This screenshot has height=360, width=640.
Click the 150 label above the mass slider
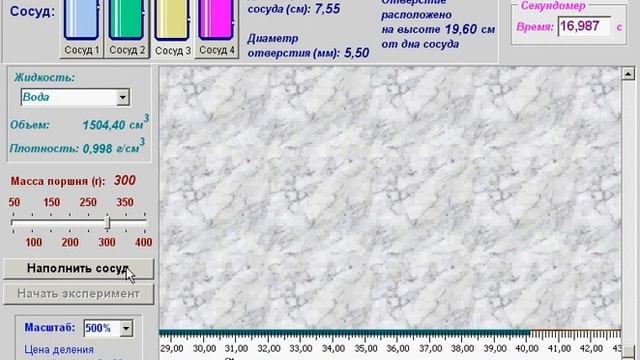[51, 202]
